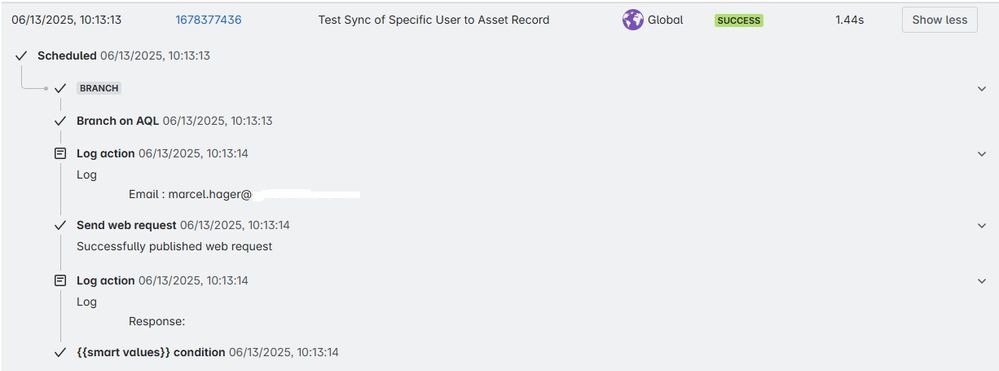Screen dimensions: 999x371
Task: Click the Send web request step title
Action: coord(126,225)
